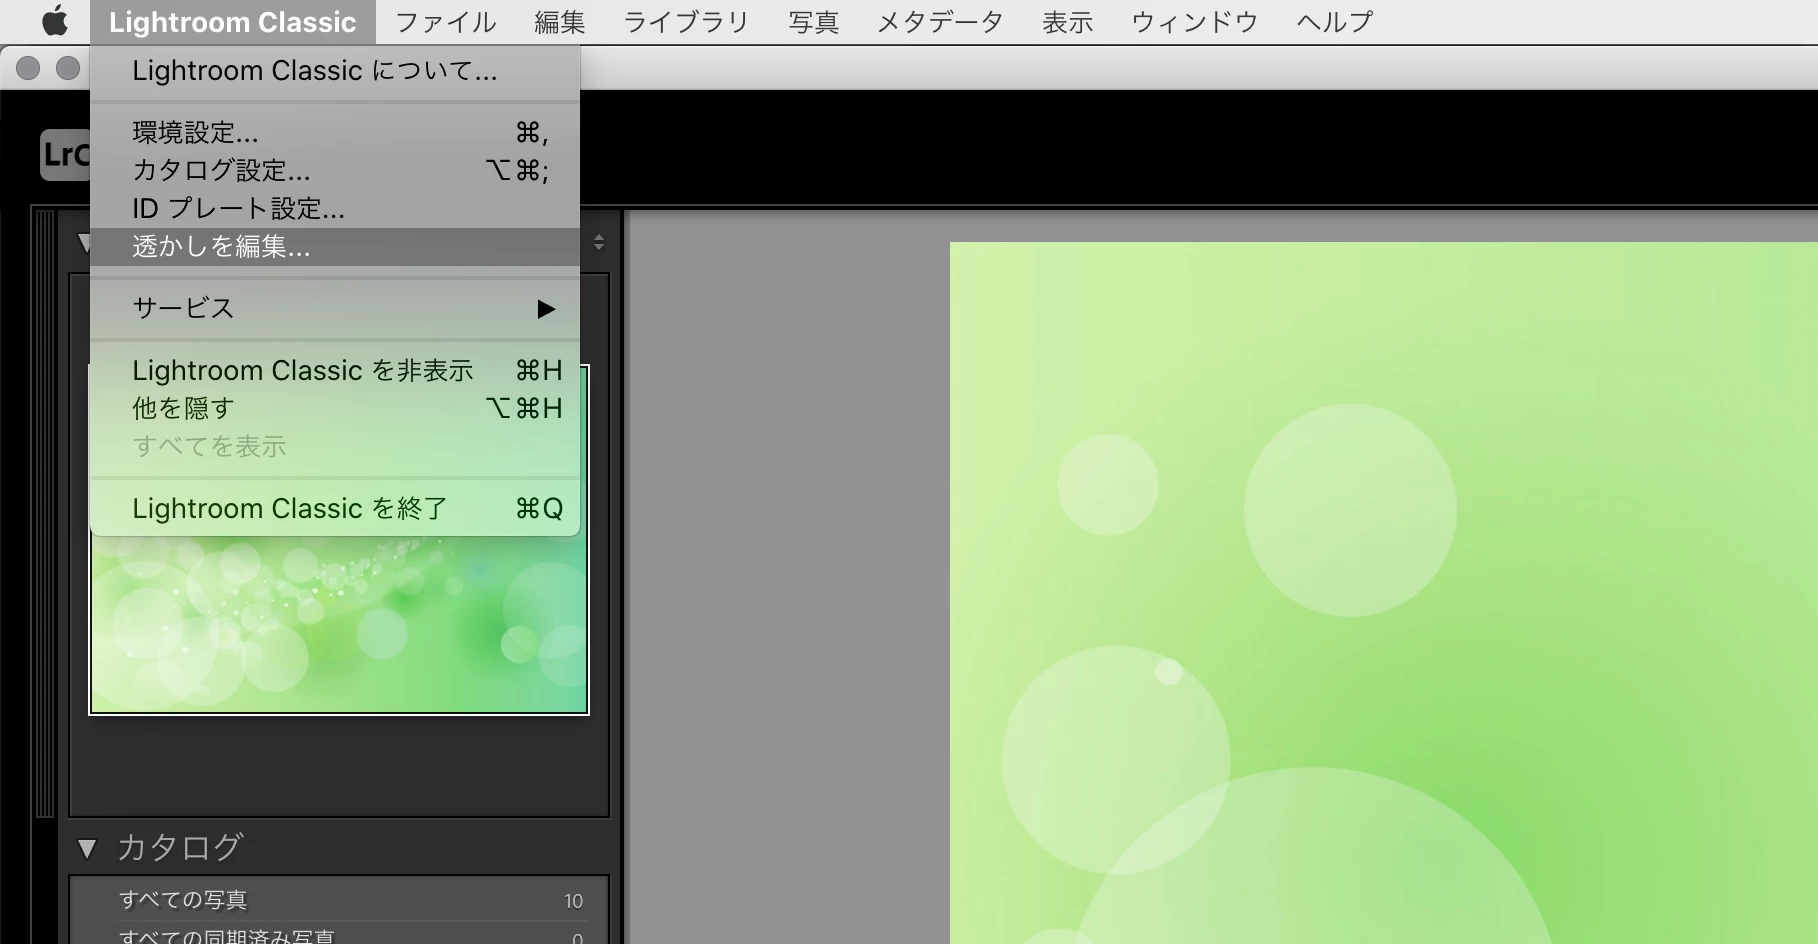The image size is (1818, 944).
Task: Click the LrC logo badge
Action: tap(65, 155)
